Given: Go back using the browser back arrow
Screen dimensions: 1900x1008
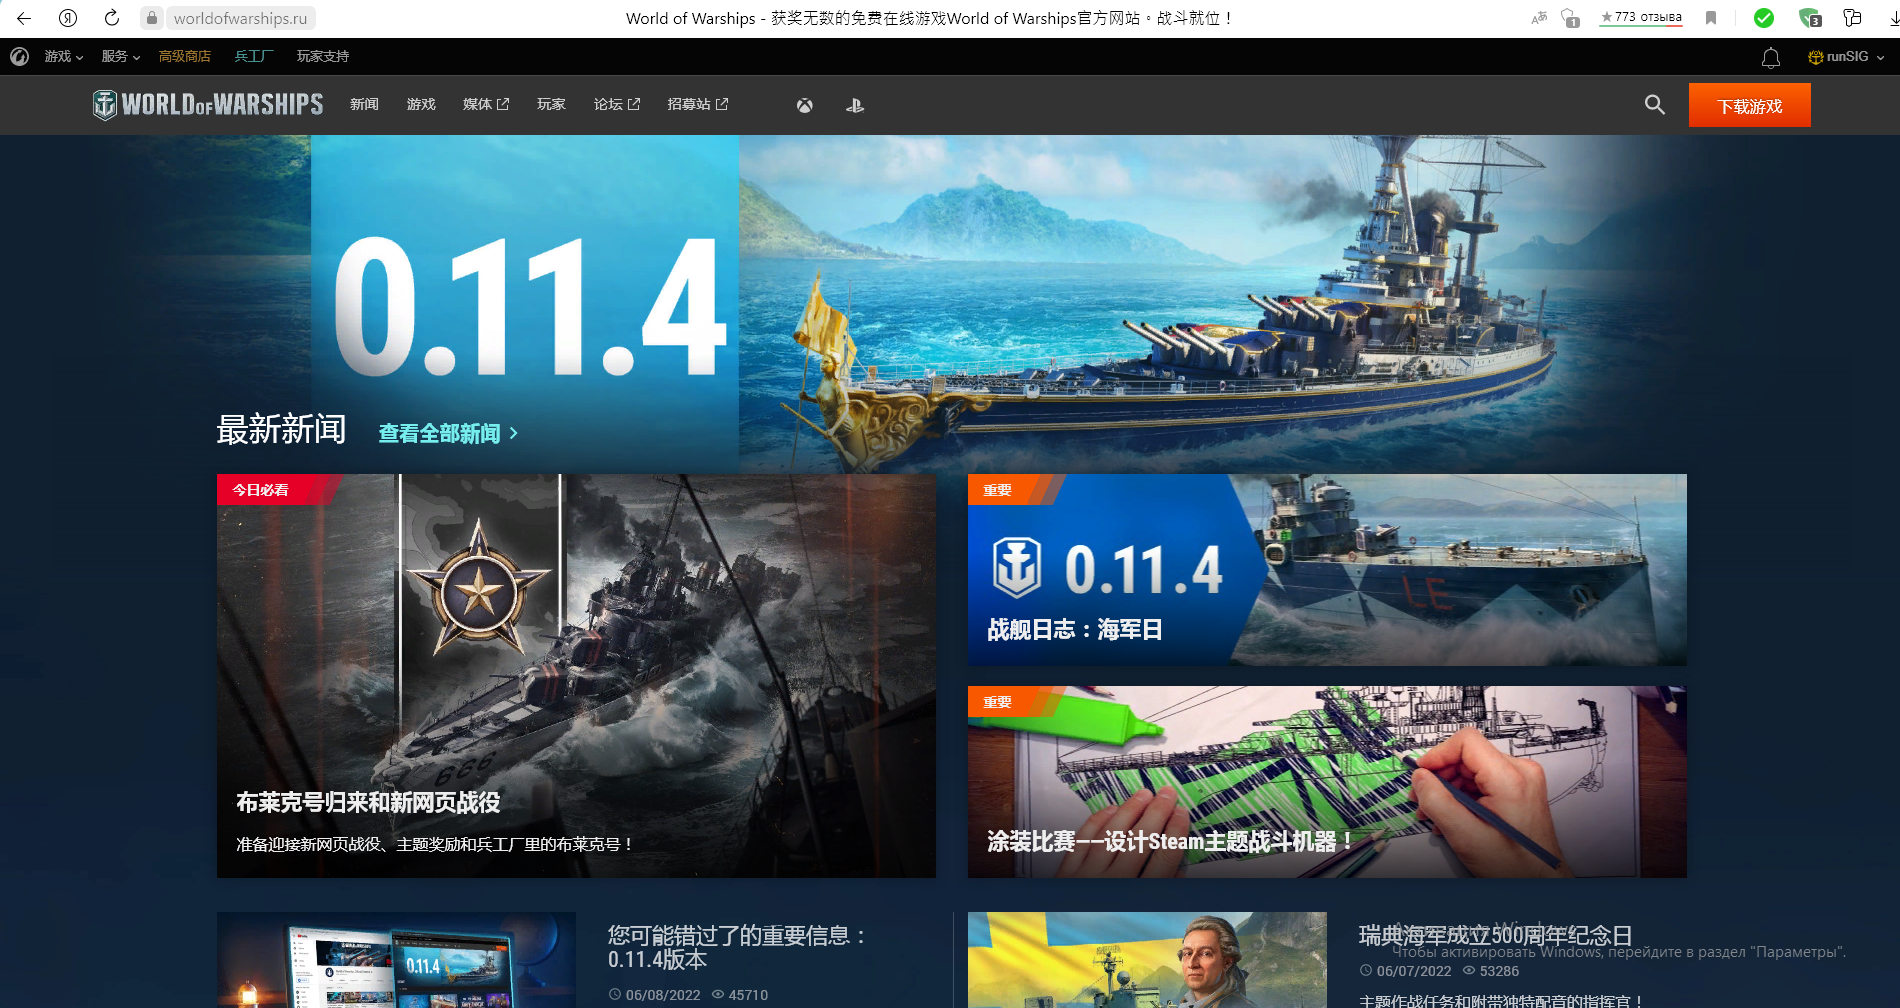Looking at the screenshot, I should point(24,18).
